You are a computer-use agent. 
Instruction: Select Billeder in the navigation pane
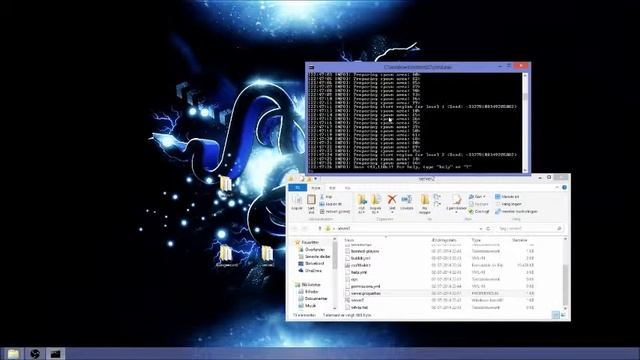coord(309,291)
